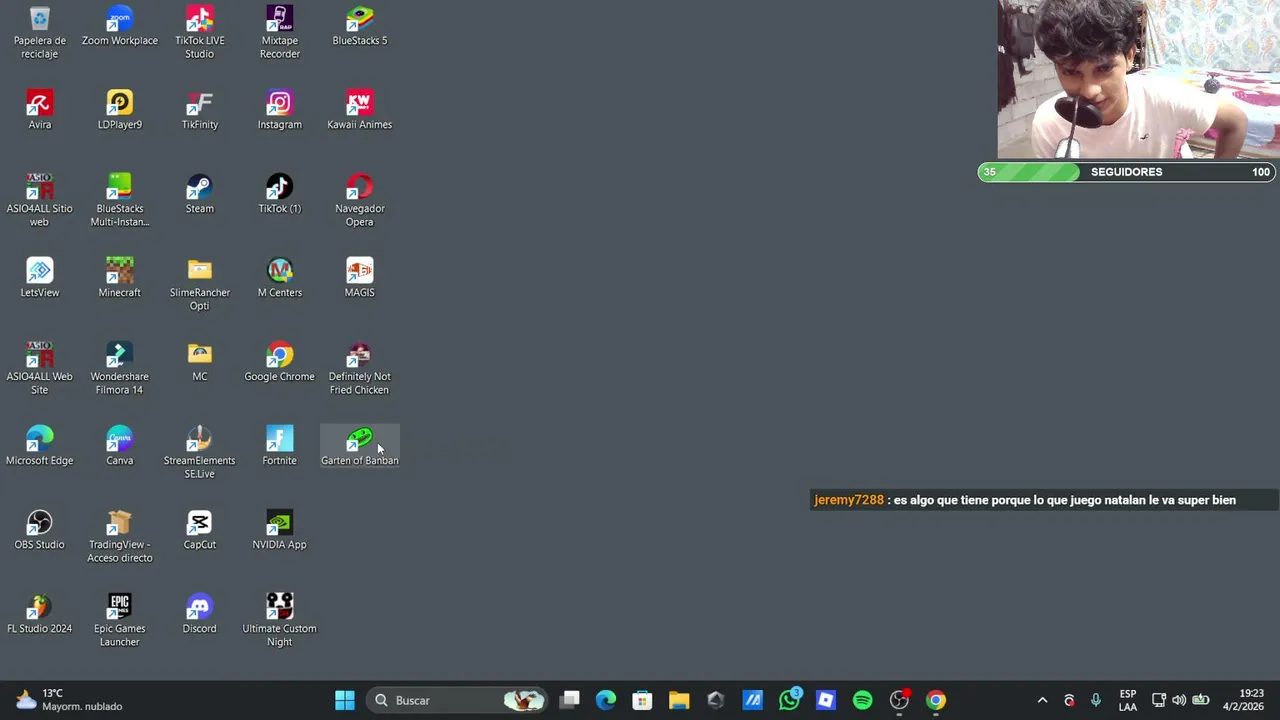Click the NVIDIA App icon
The width and height of the screenshot is (1280, 720).
280,530
